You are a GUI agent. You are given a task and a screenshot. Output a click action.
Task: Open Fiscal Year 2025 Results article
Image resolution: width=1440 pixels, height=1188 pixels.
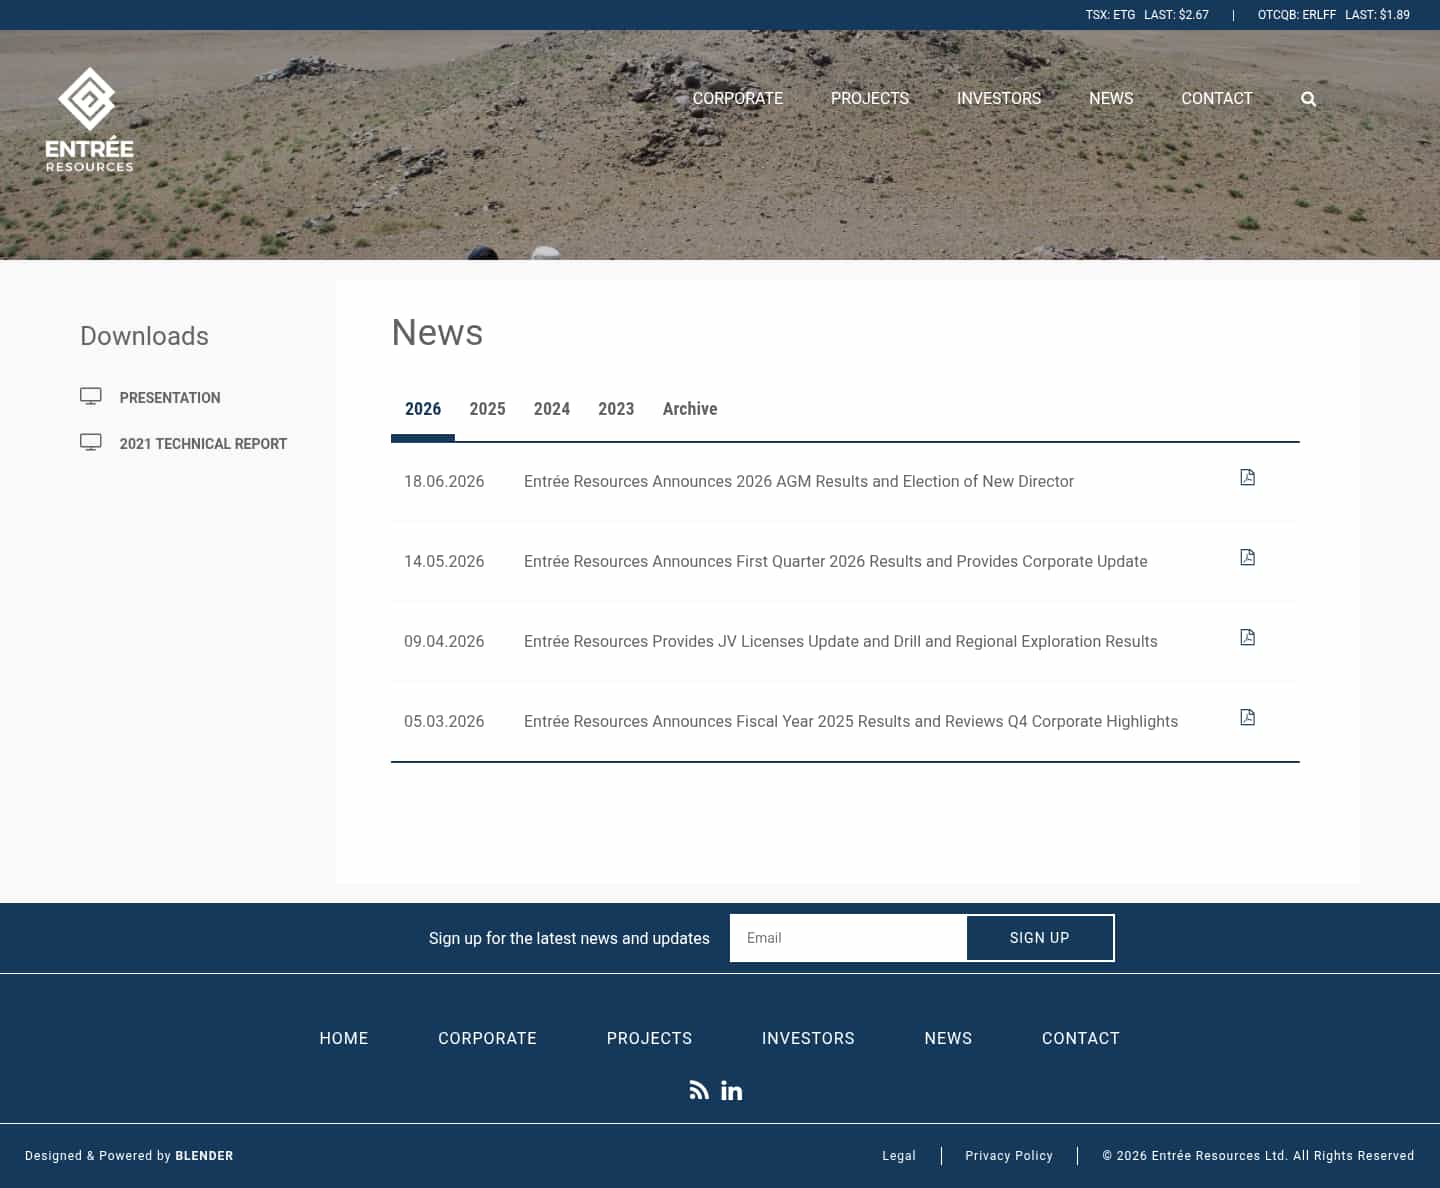click(x=851, y=721)
